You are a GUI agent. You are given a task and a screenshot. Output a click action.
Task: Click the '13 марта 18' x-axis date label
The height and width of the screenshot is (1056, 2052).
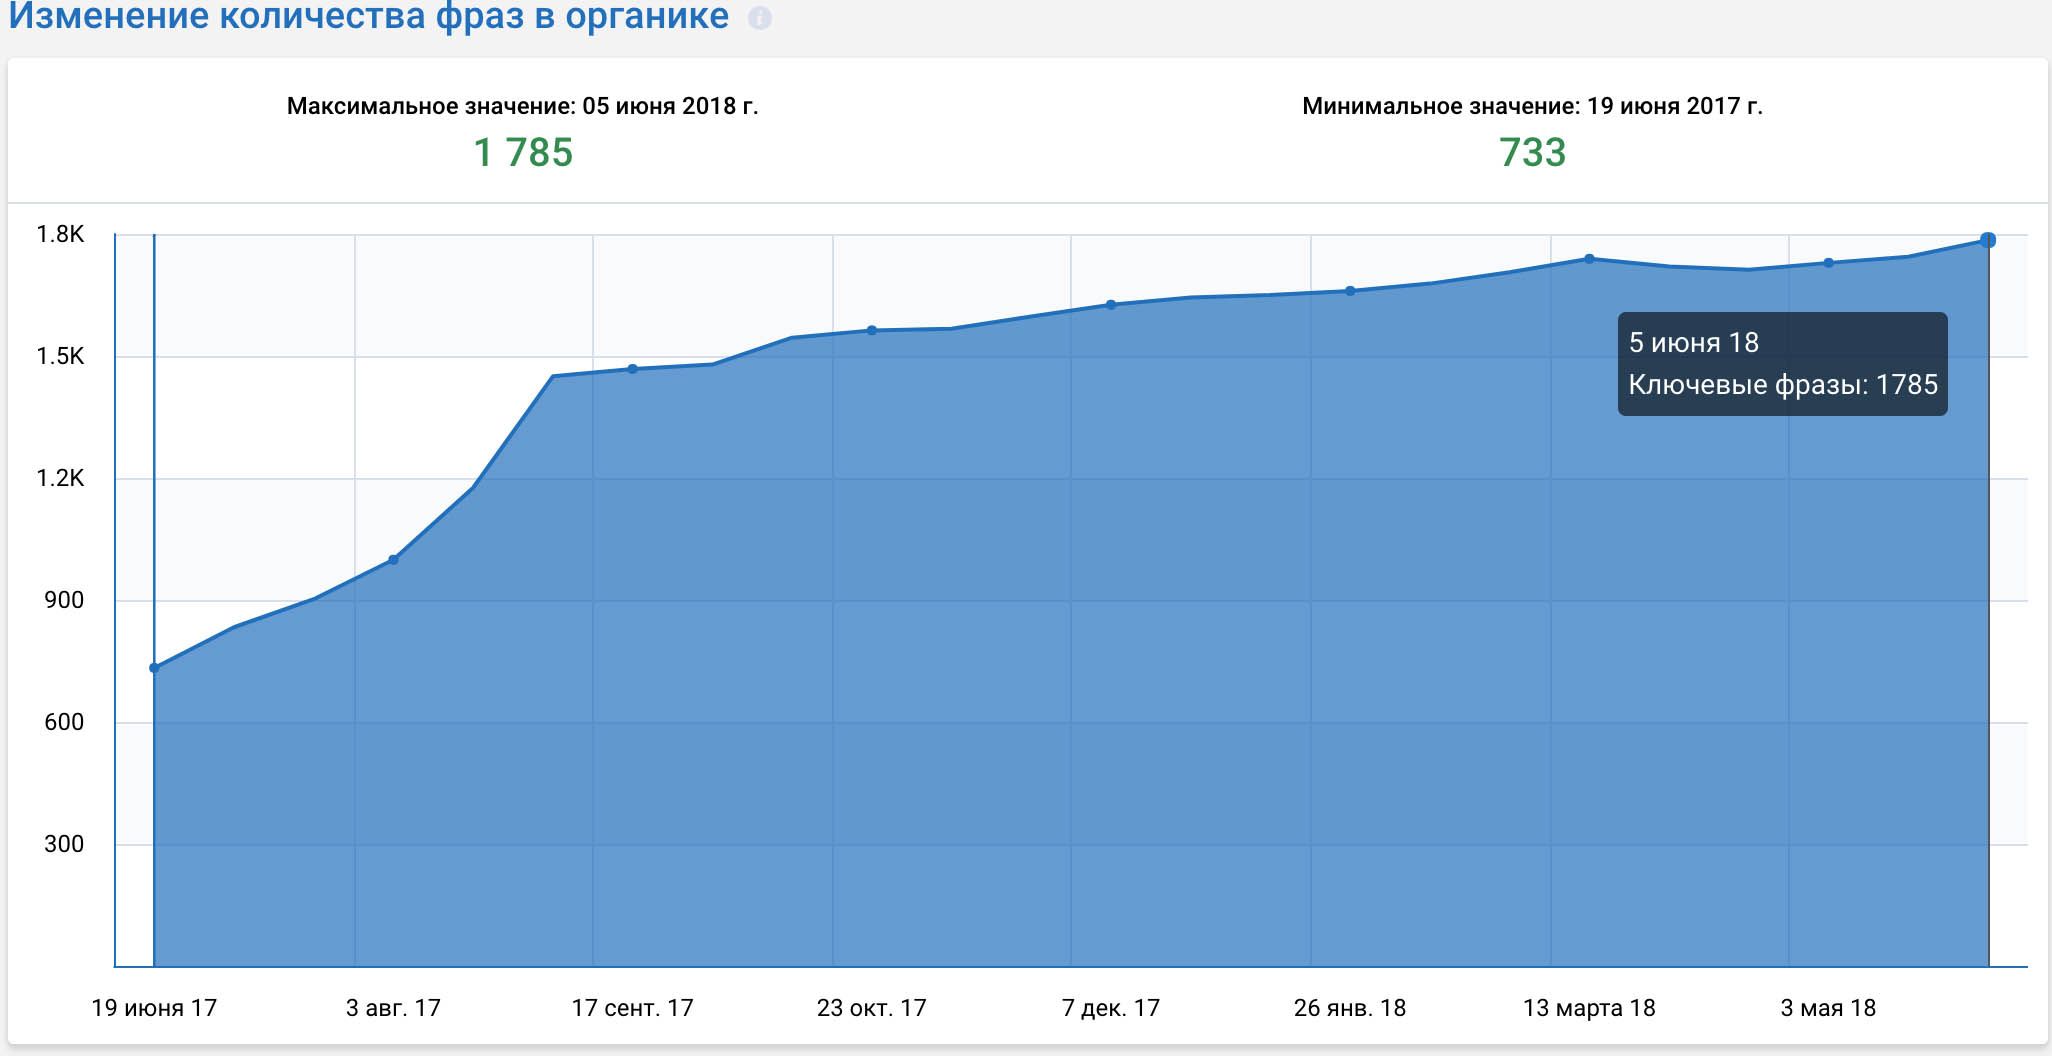click(1589, 1008)
